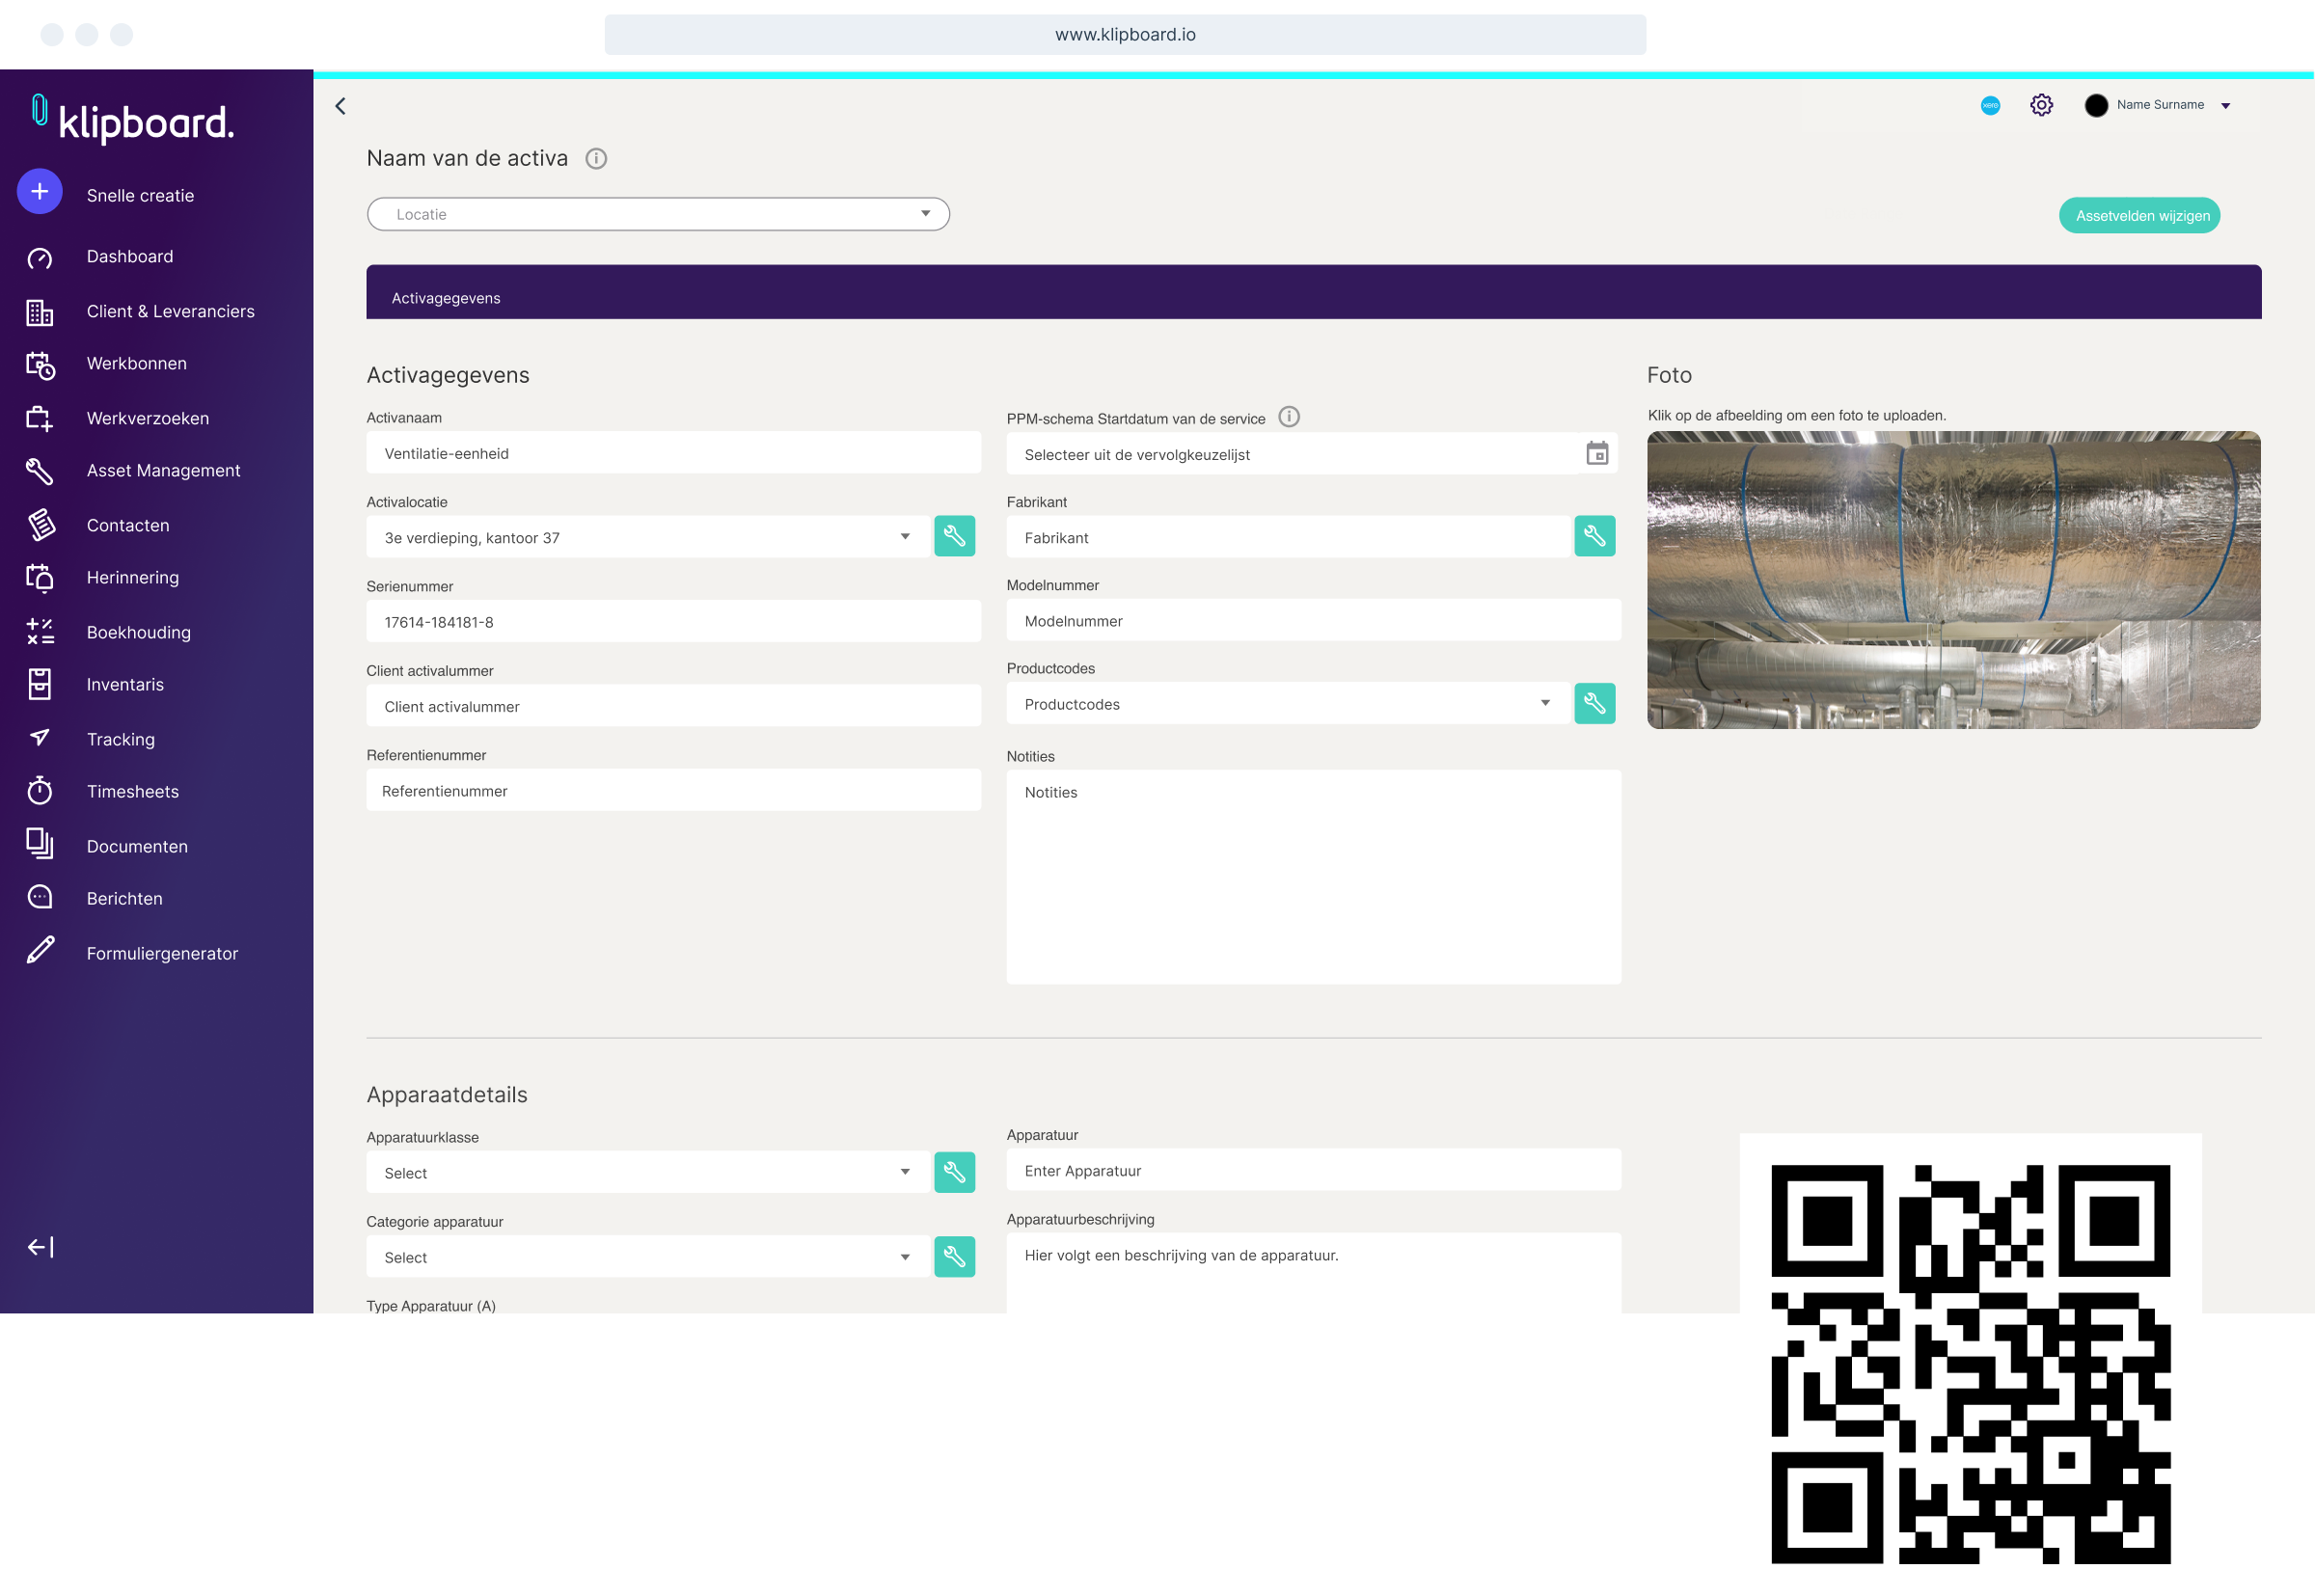Click the Asset Management wrench icon
2315x1596 pixels.
point(40,472)
